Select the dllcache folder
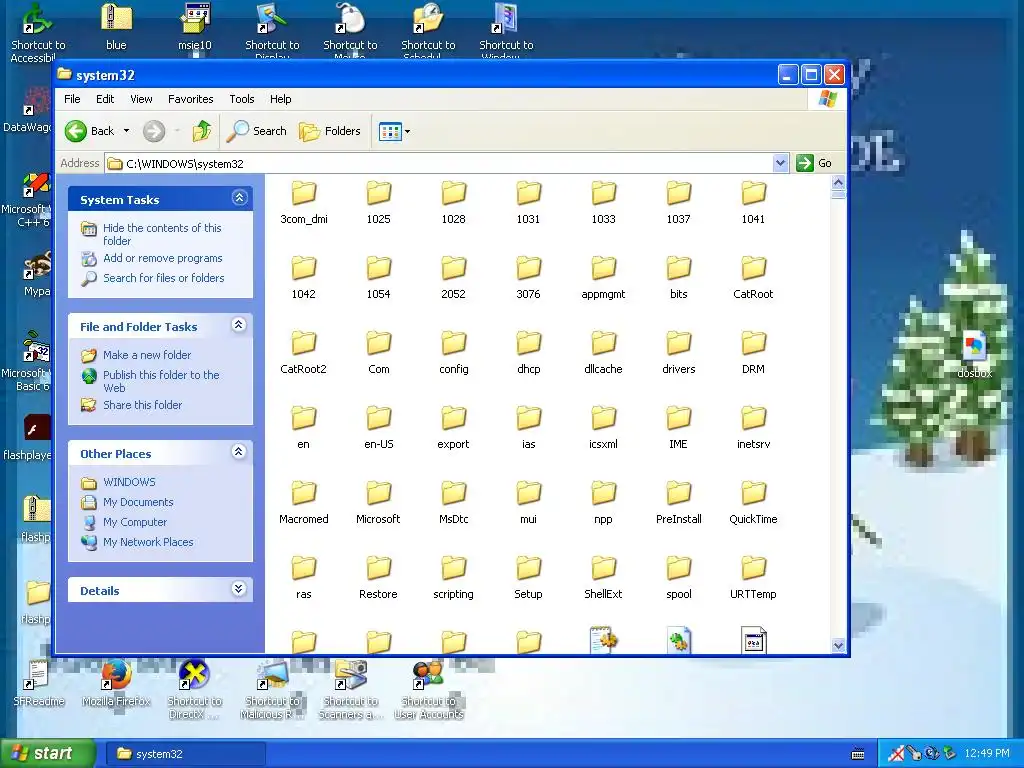This screenshot has height=768, width=1024. click(x=603, y=353)
